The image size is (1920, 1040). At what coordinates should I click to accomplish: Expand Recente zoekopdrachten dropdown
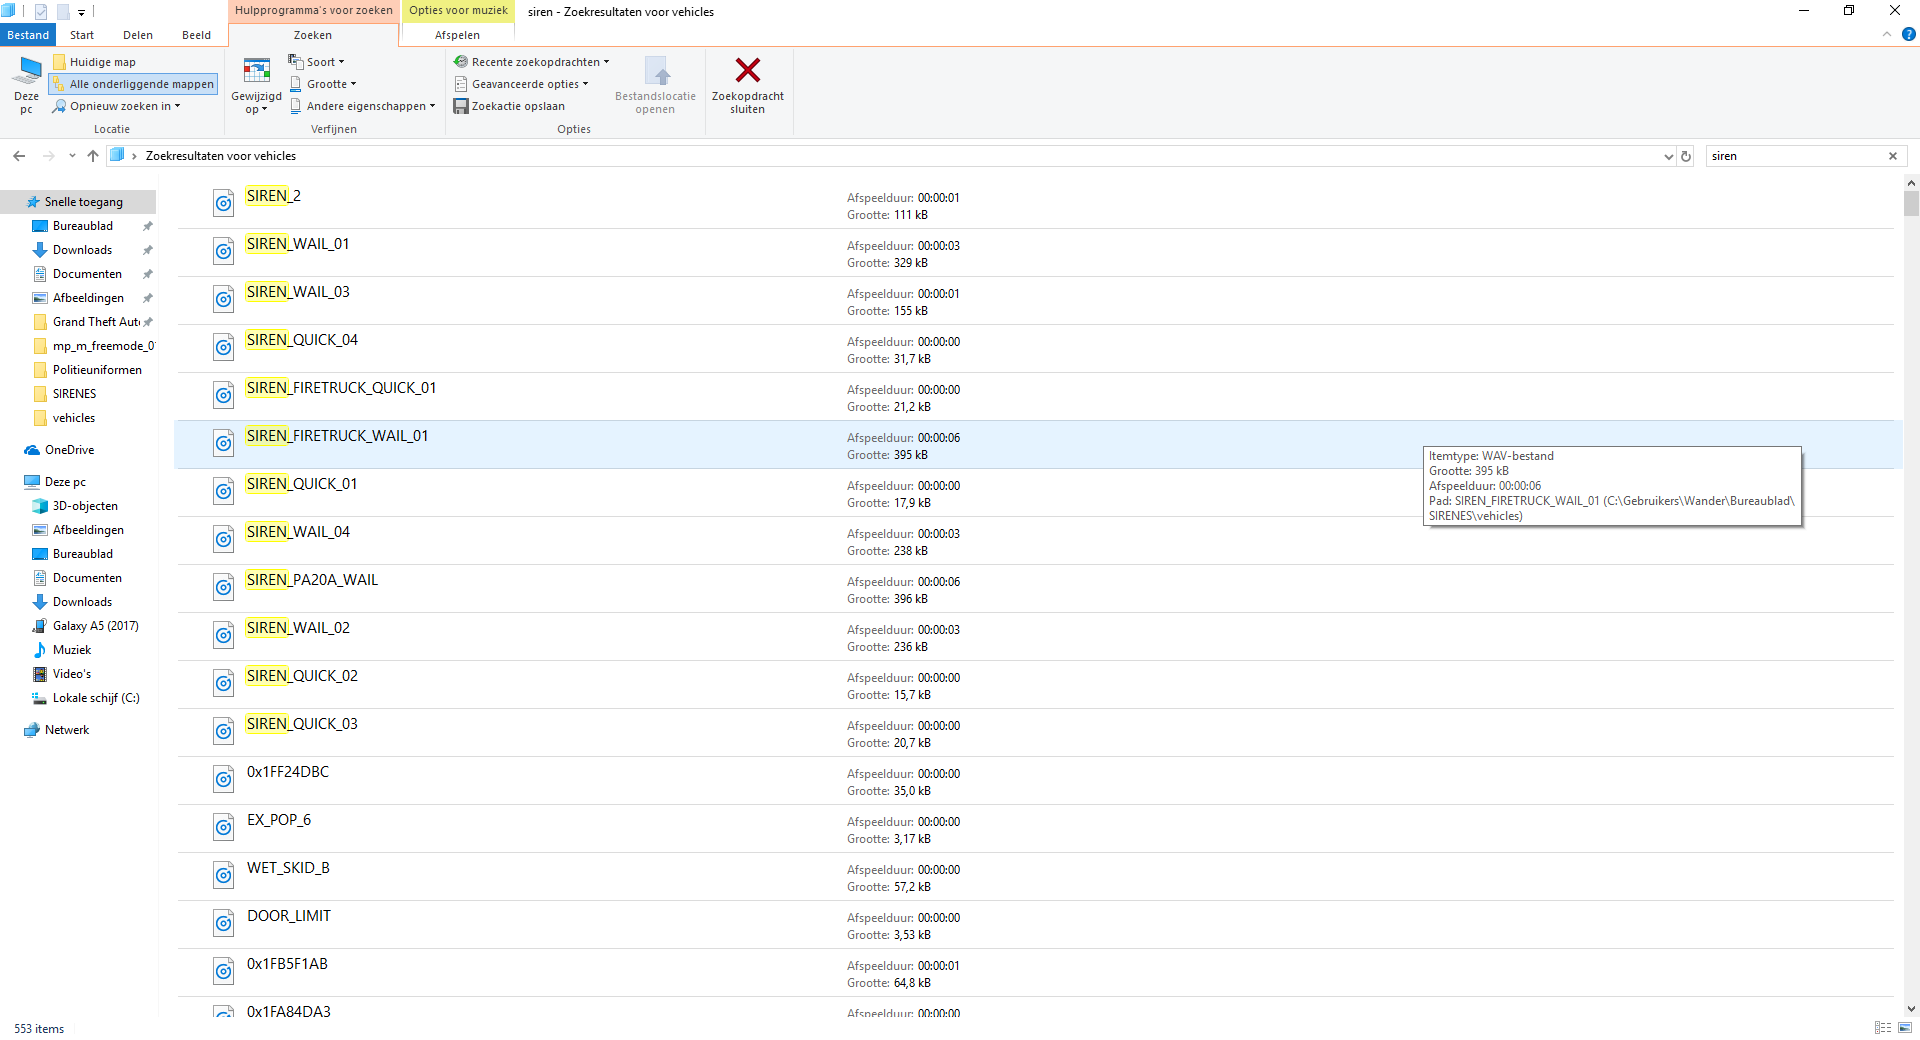click(531, 62)
